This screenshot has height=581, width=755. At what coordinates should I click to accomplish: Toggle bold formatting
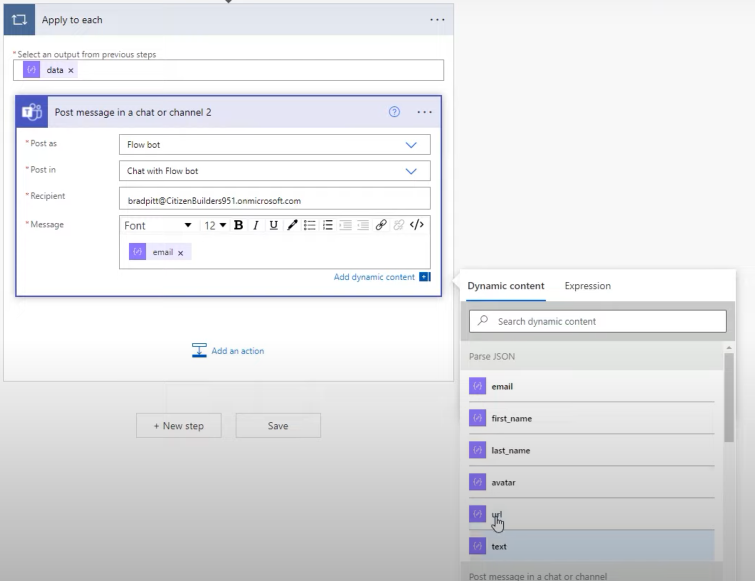click(x=238, y=225)
